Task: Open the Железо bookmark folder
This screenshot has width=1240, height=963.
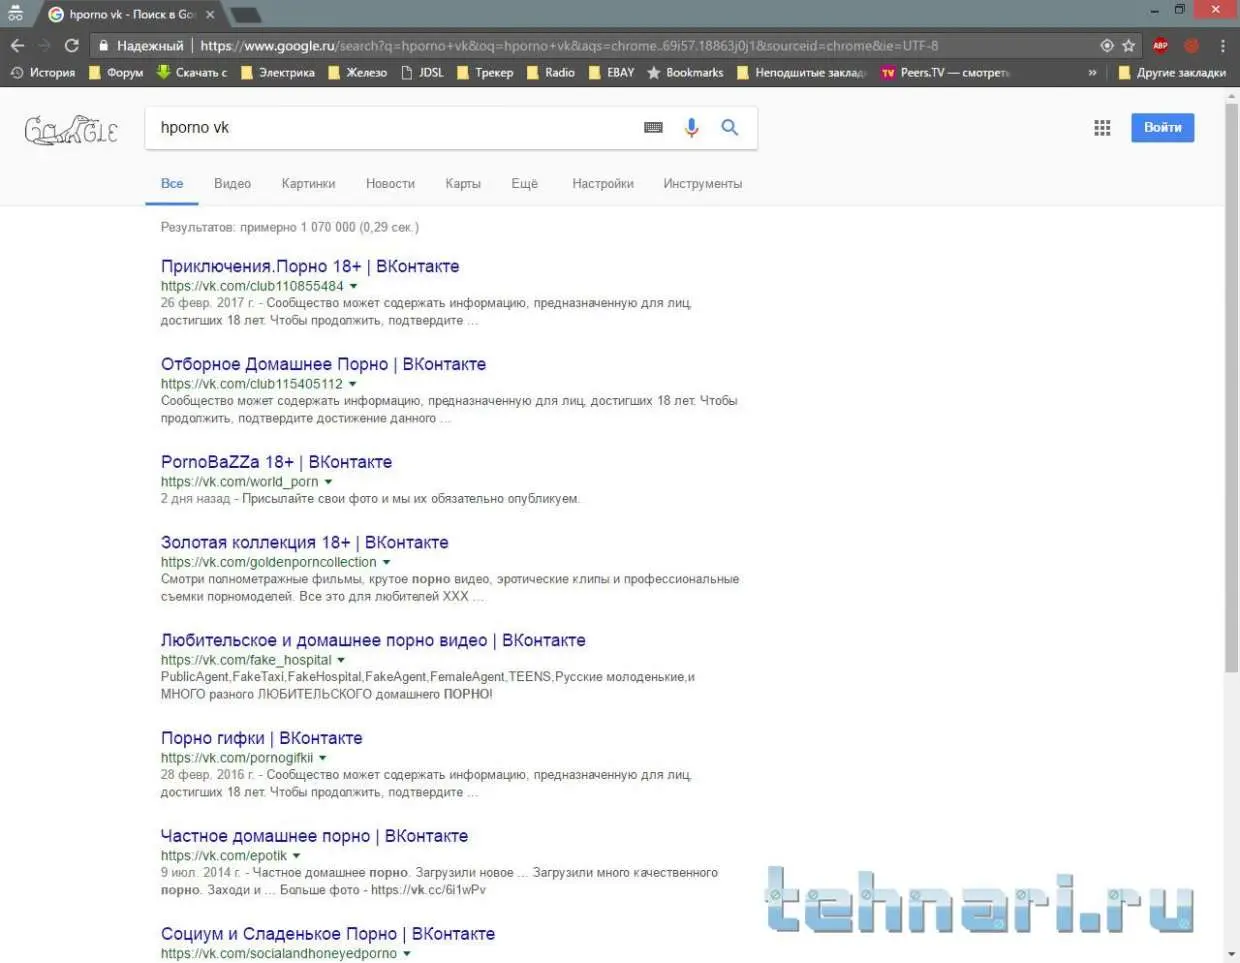Action: [357, 72]
